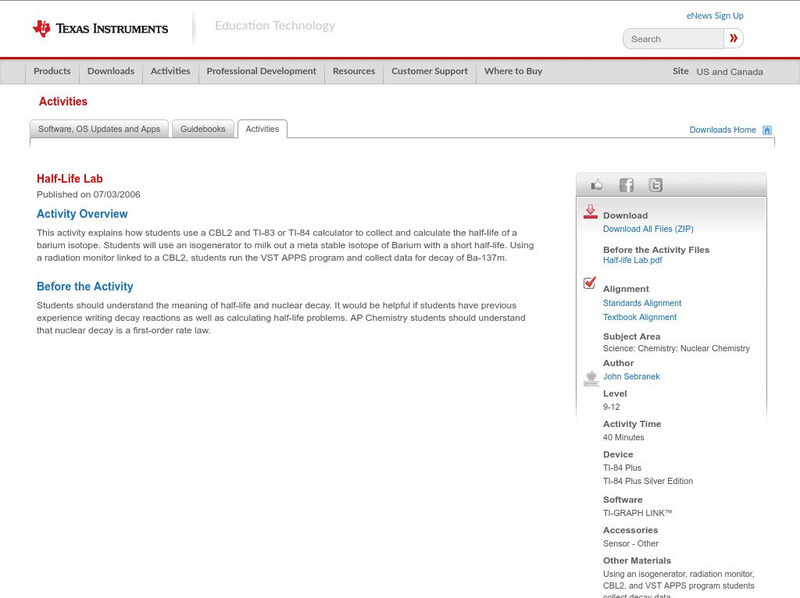Click the 'Published on 07/03/2006' text

[88, 194]
